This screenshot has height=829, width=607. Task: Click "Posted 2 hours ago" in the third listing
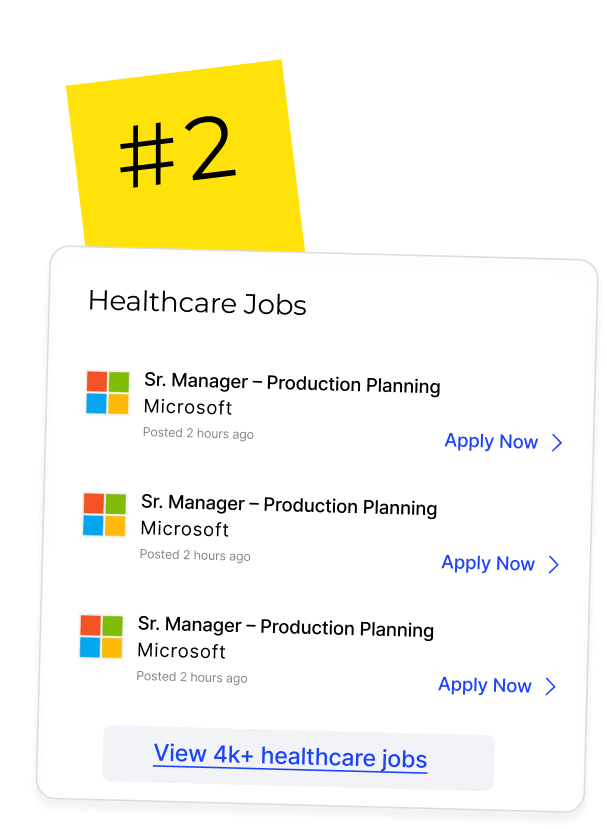click(192, 677)
